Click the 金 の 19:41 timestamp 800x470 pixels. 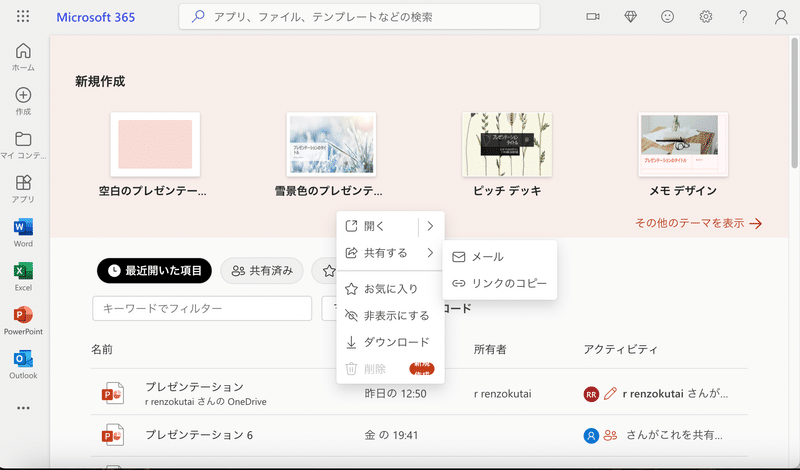pyautogui.click(x=391, y=435)
